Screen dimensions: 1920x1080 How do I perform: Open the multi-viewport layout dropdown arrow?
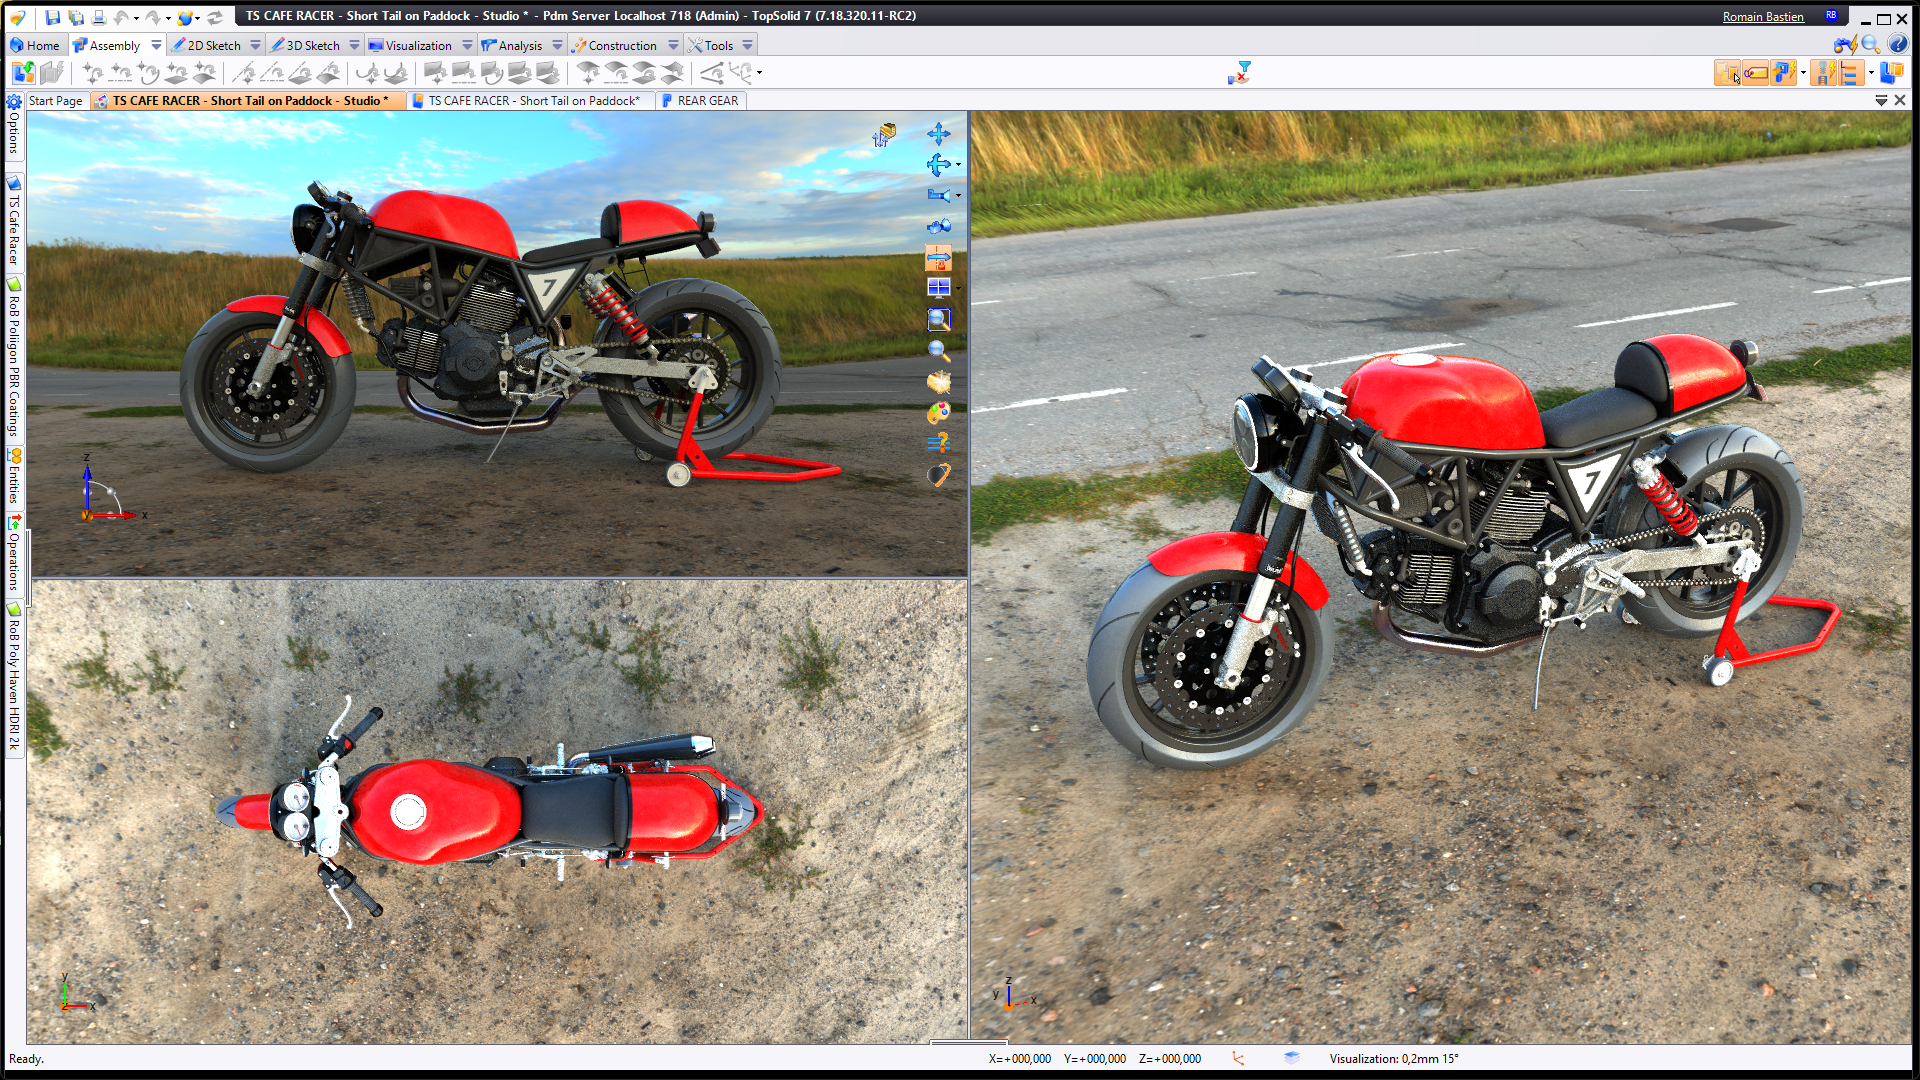958,289
